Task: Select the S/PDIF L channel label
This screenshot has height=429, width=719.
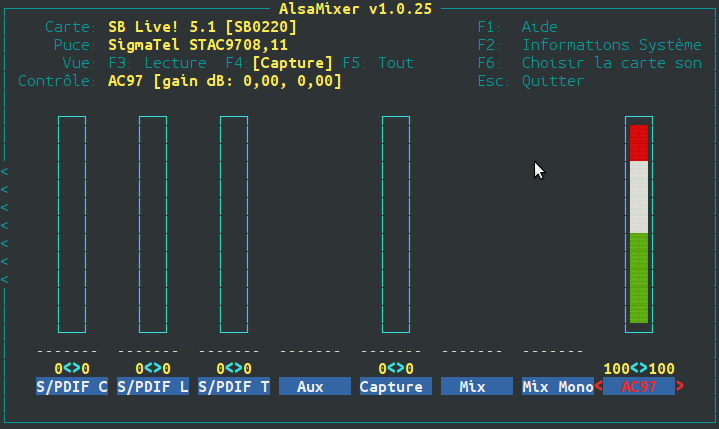Action: (x=153, y=386)
